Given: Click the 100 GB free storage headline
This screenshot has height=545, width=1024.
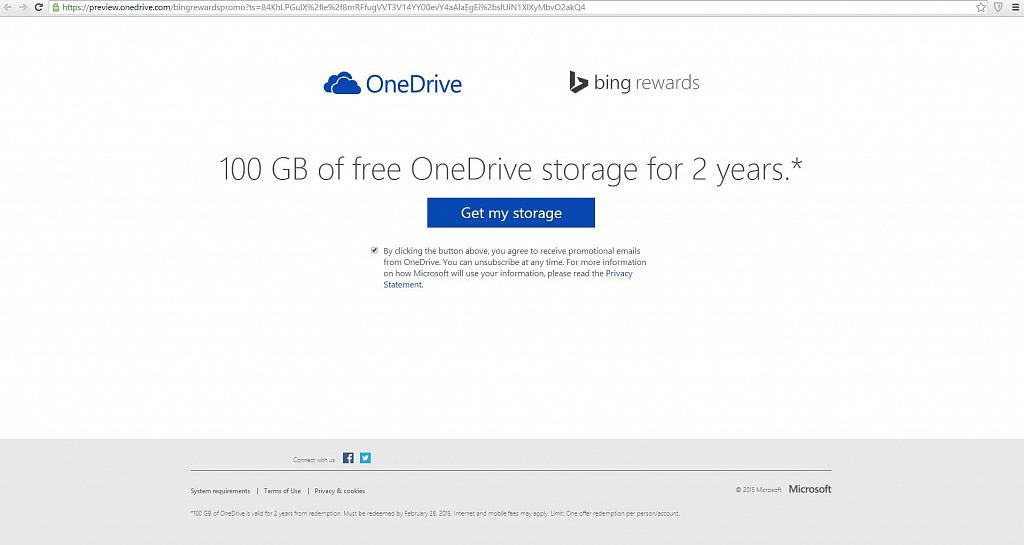Looking at the screenshot, I should pyautogui.click(x=511, y=169).
